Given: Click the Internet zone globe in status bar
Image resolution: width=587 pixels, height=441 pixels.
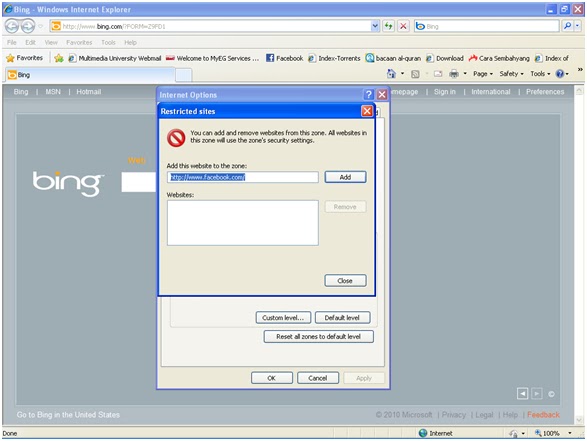Looking at the screenshot, I should [423, 433].
